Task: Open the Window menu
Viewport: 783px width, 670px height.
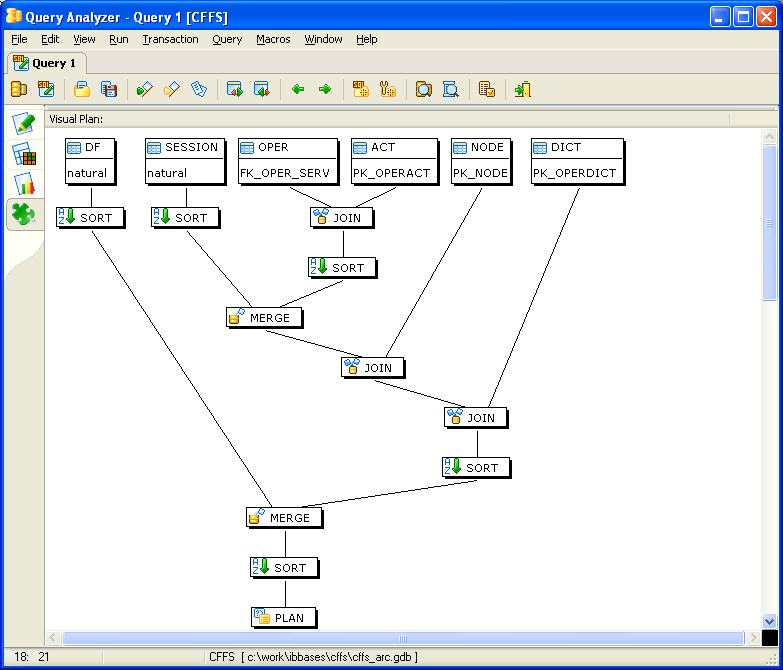Action: 323,39
